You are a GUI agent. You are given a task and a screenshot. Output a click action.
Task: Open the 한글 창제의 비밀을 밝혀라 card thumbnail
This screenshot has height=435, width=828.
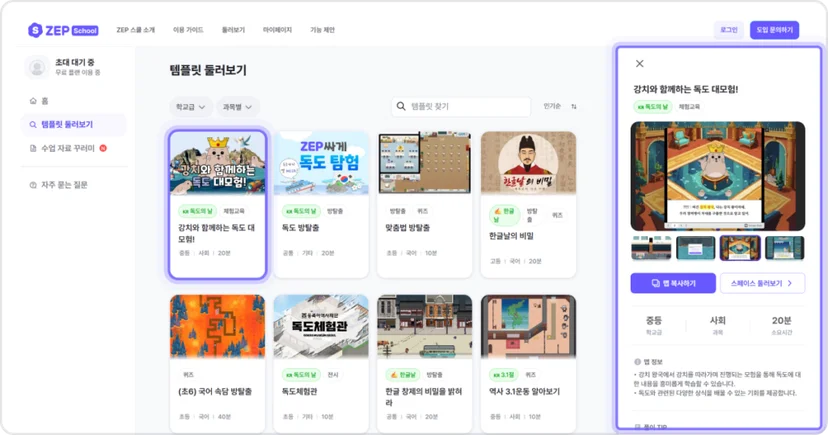424,326
